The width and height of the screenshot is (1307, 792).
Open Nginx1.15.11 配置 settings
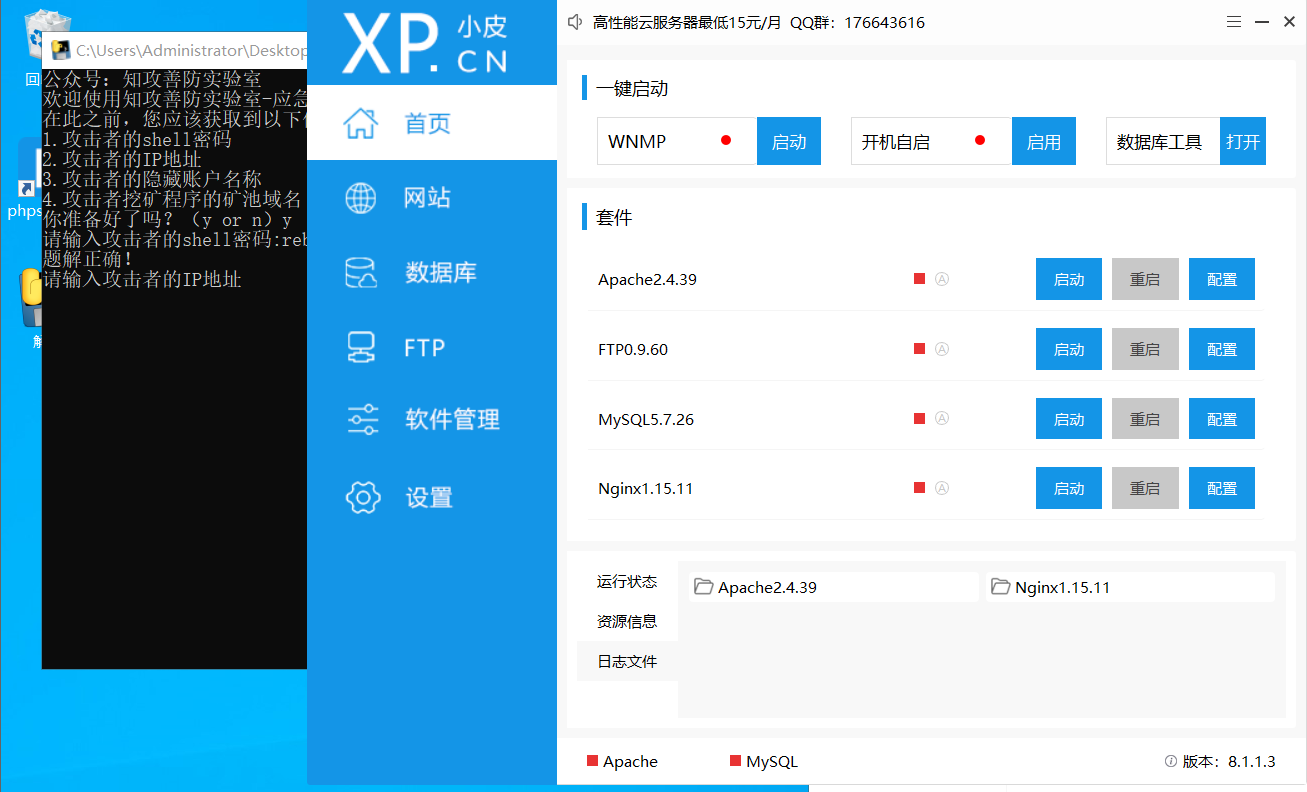pos(1222,488)
